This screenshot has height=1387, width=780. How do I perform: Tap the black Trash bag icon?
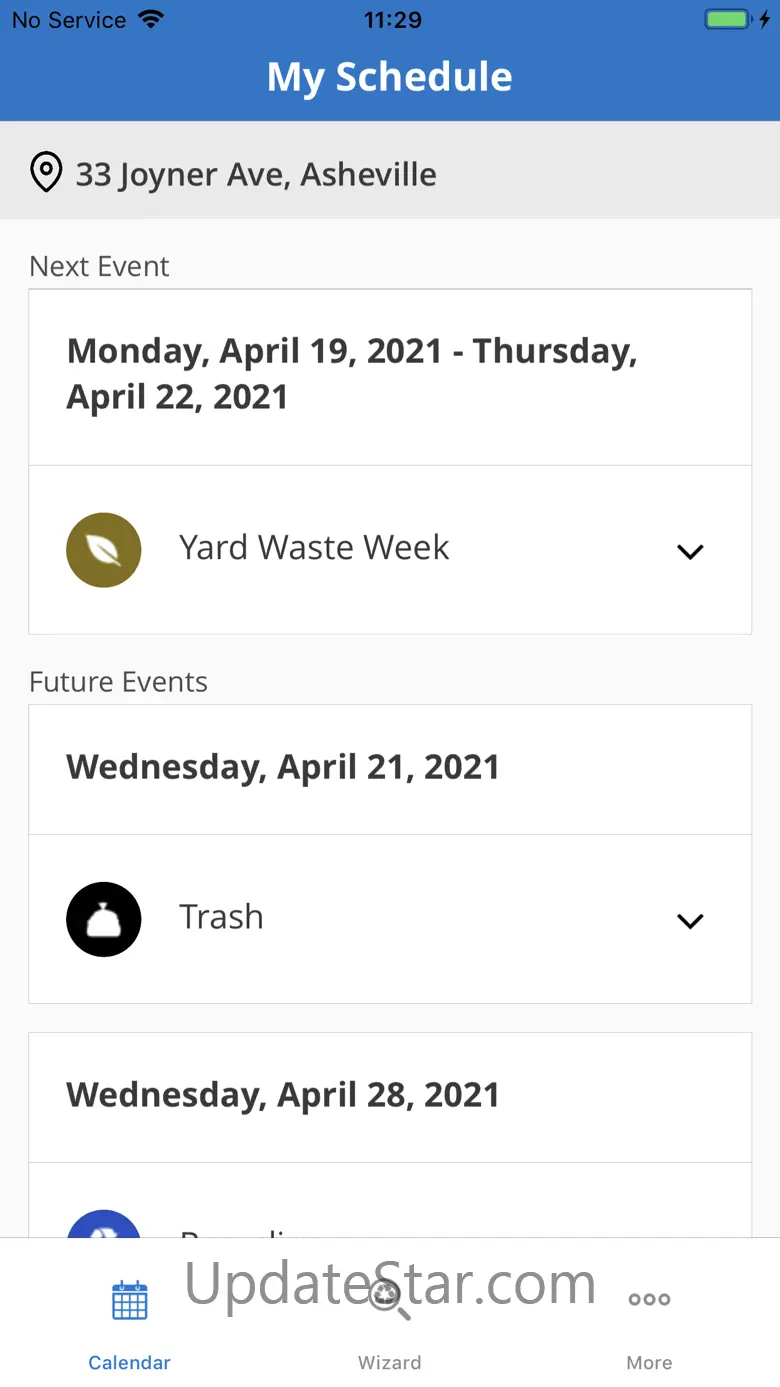click(x=104, y=919)
